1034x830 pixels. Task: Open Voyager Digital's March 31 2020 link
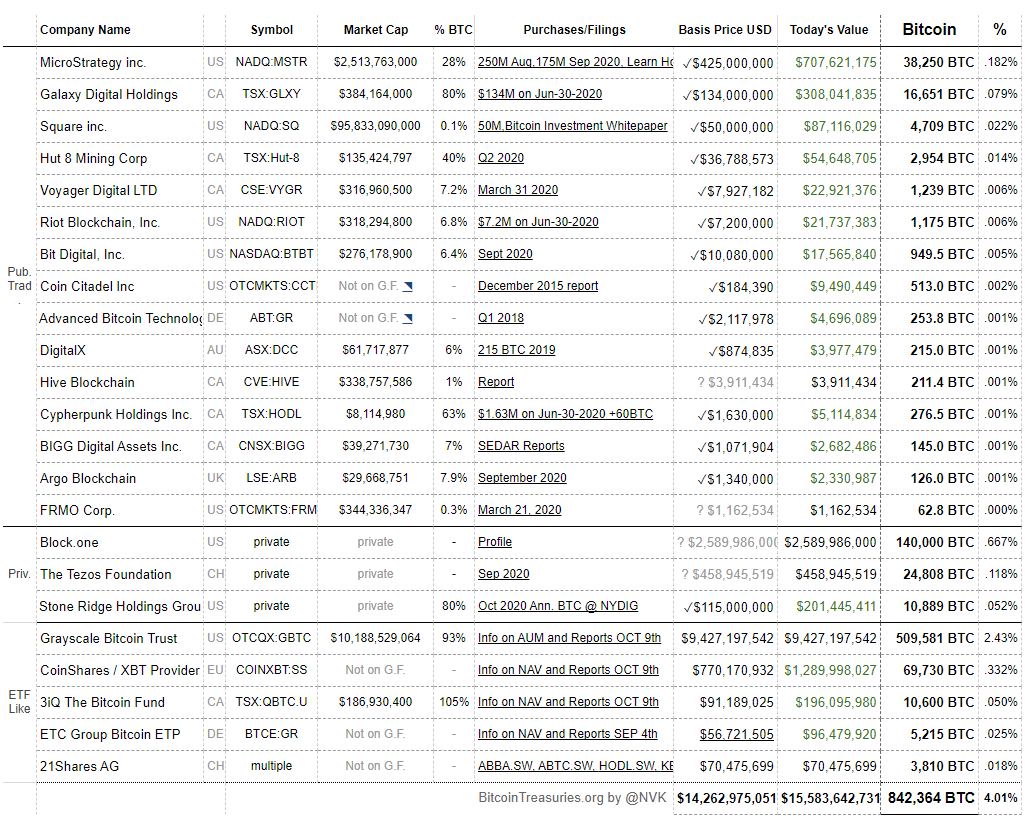[518, 190]
